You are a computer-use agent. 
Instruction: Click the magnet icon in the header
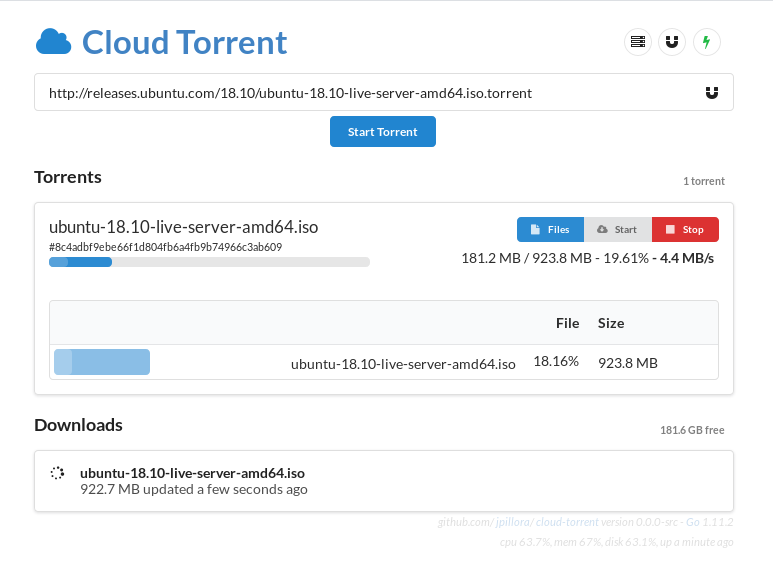[672, 42]
